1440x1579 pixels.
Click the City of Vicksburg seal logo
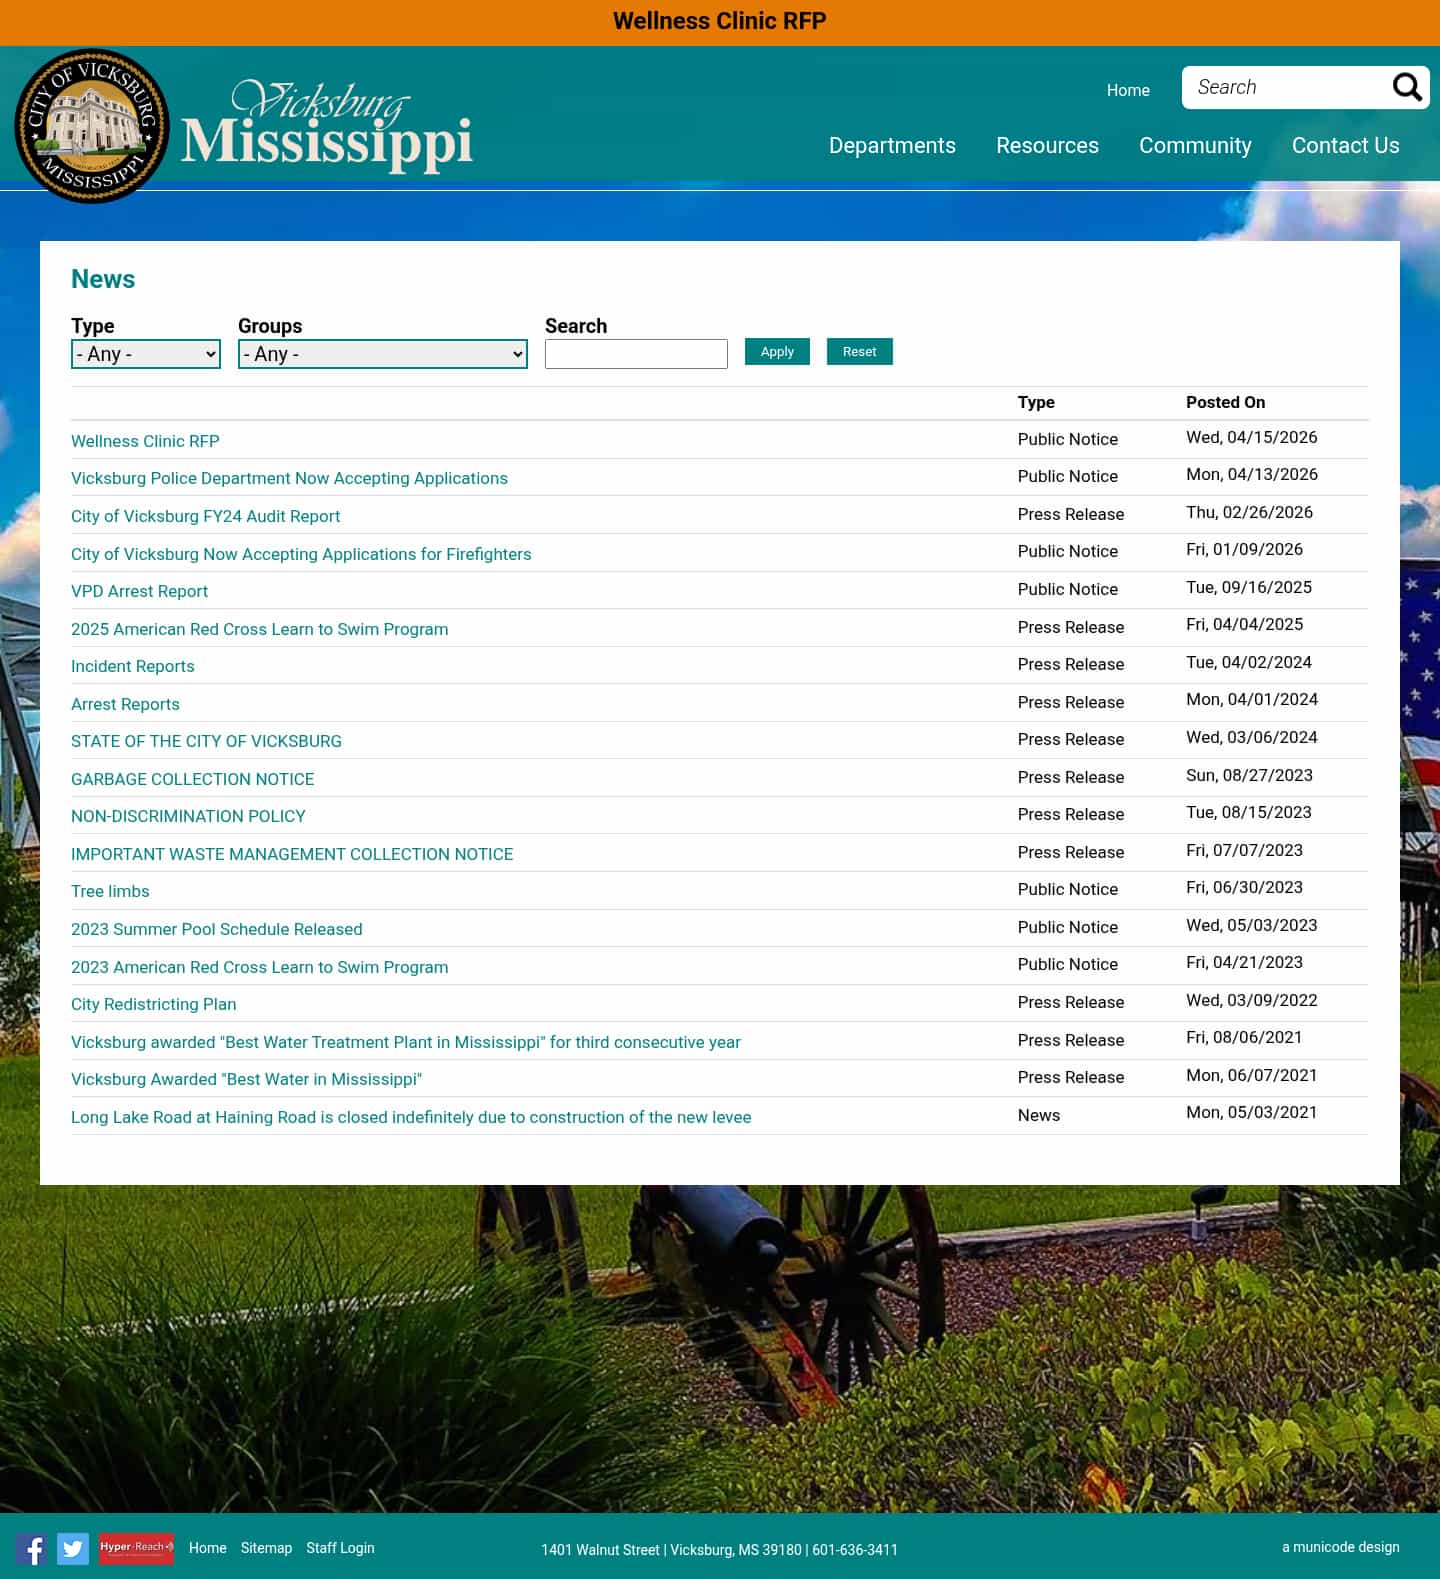click(x=92, y=125)
